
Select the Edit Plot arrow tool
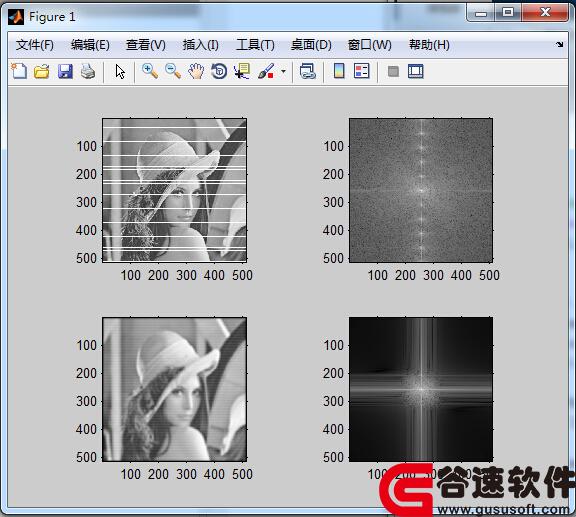[120, 71]
